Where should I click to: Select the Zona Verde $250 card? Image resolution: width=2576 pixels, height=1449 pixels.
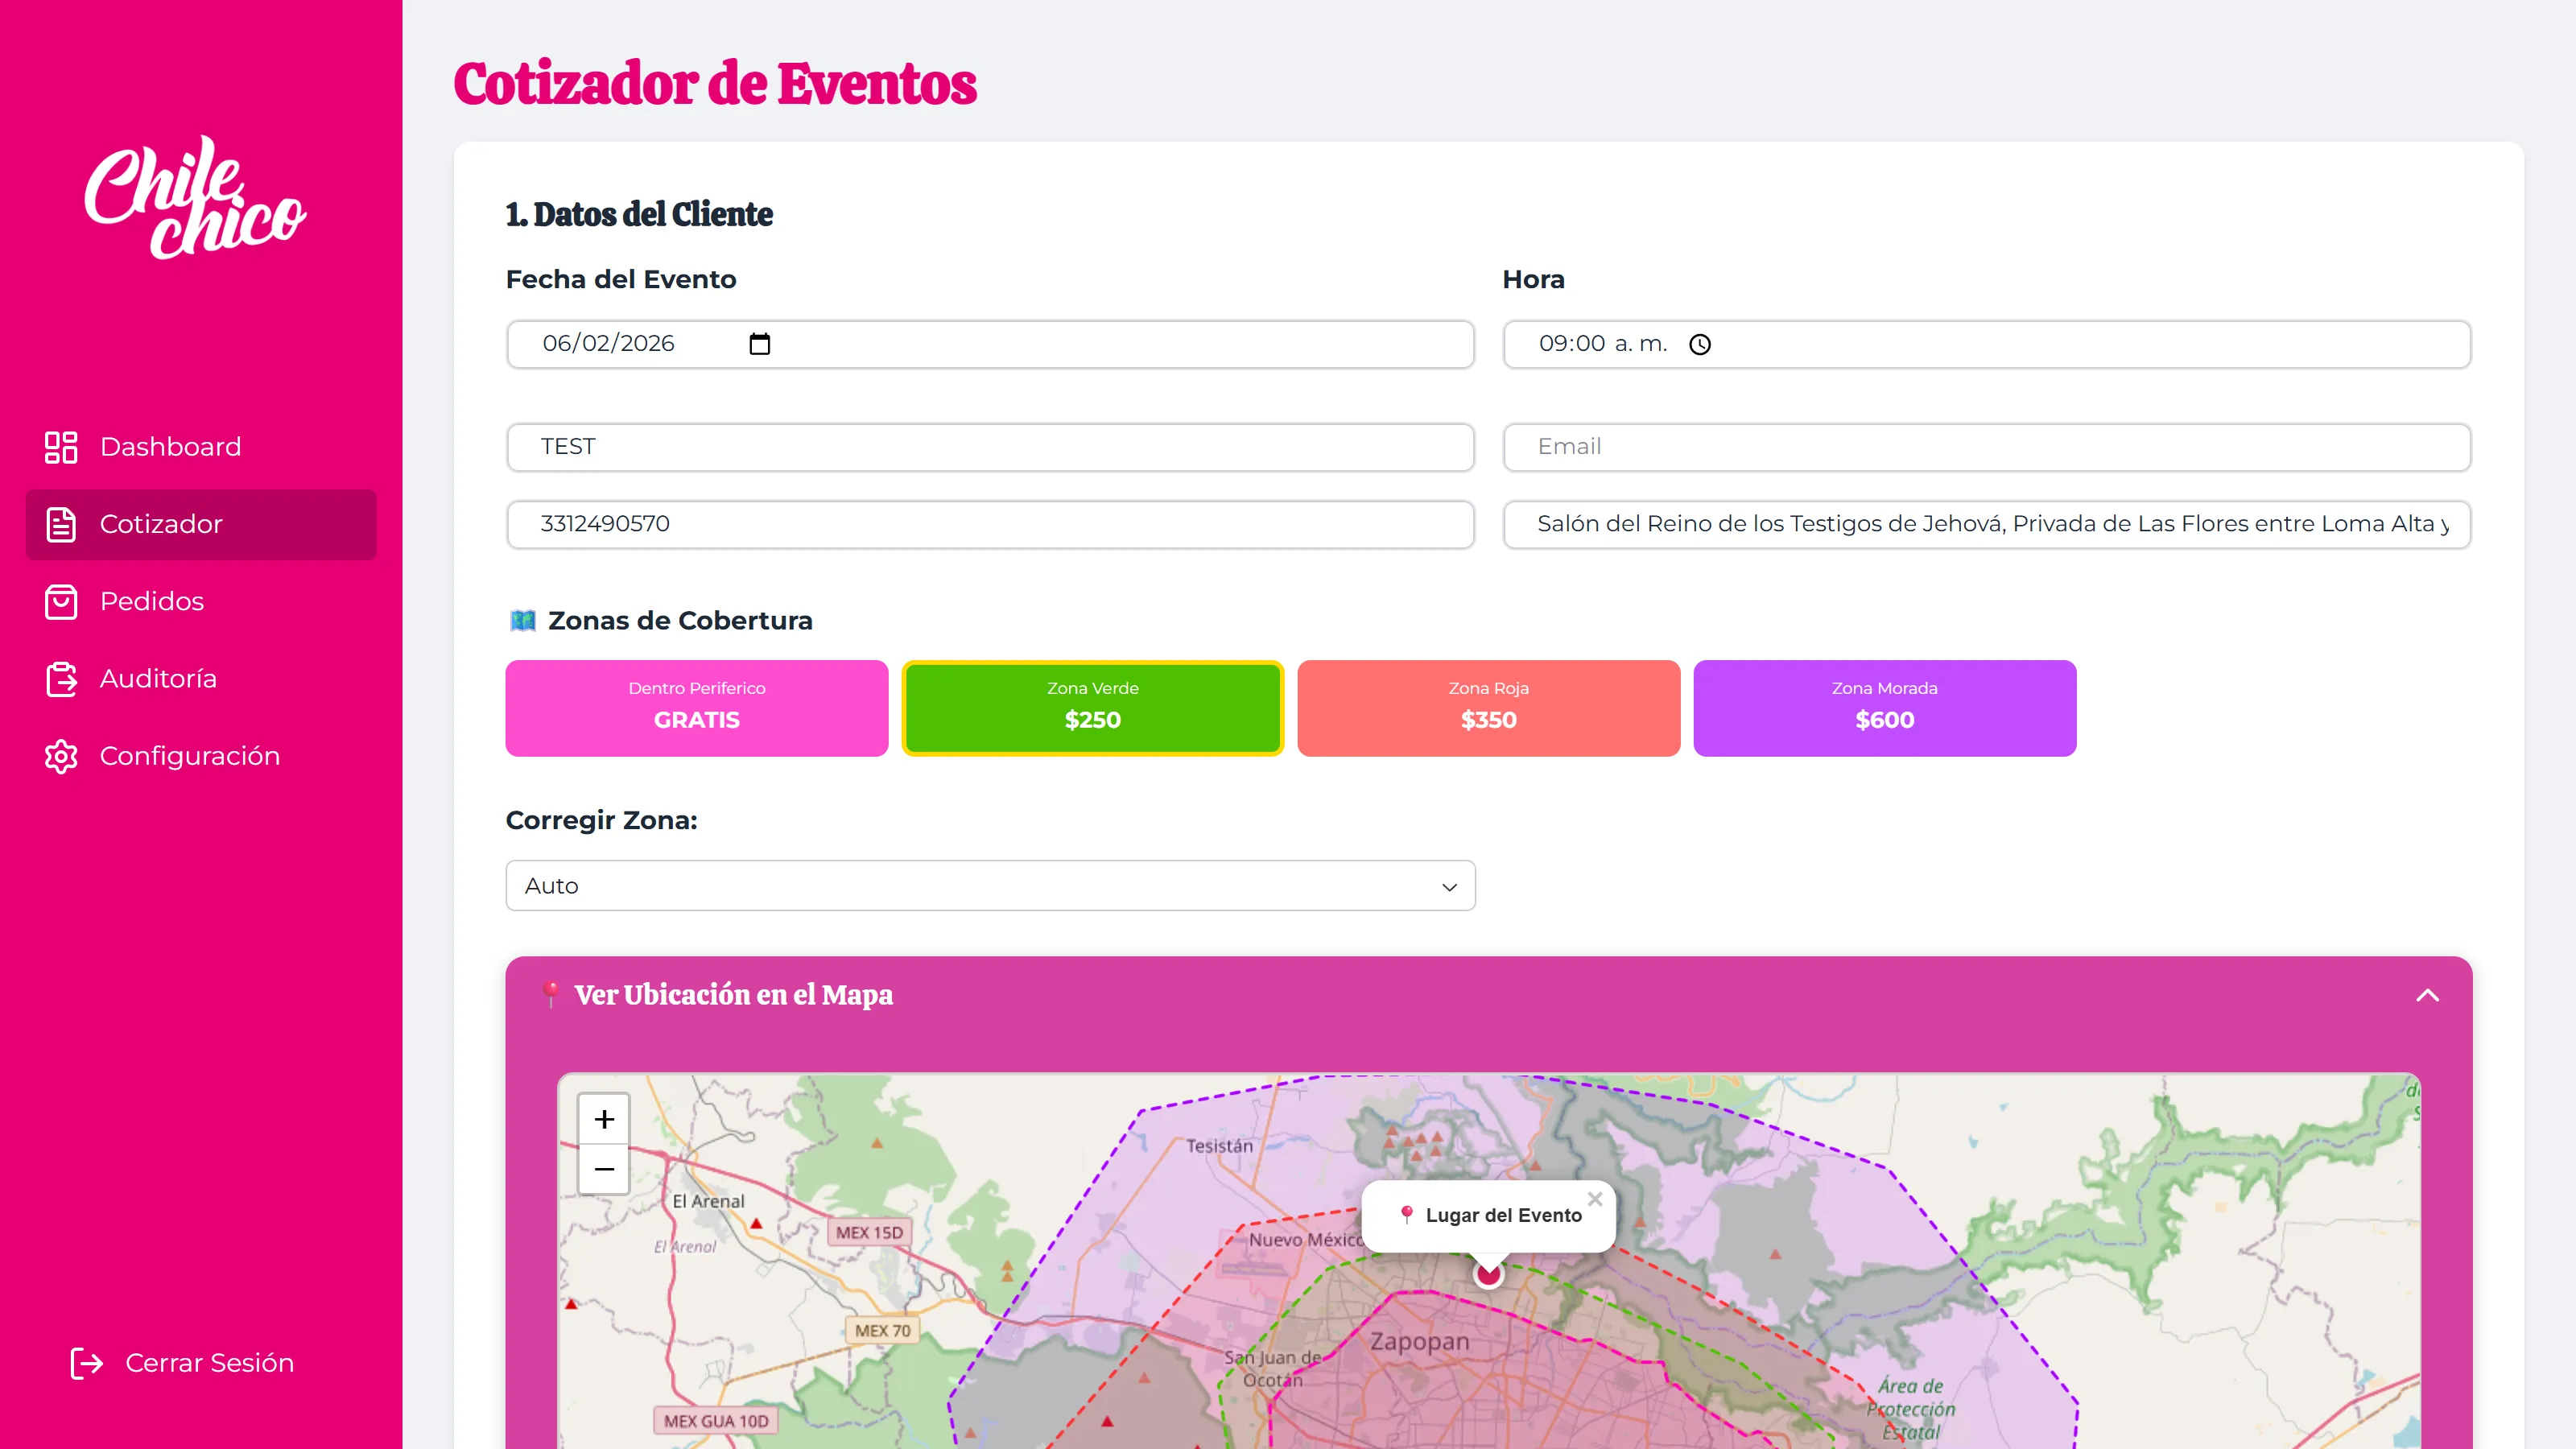click(1092, 708)
